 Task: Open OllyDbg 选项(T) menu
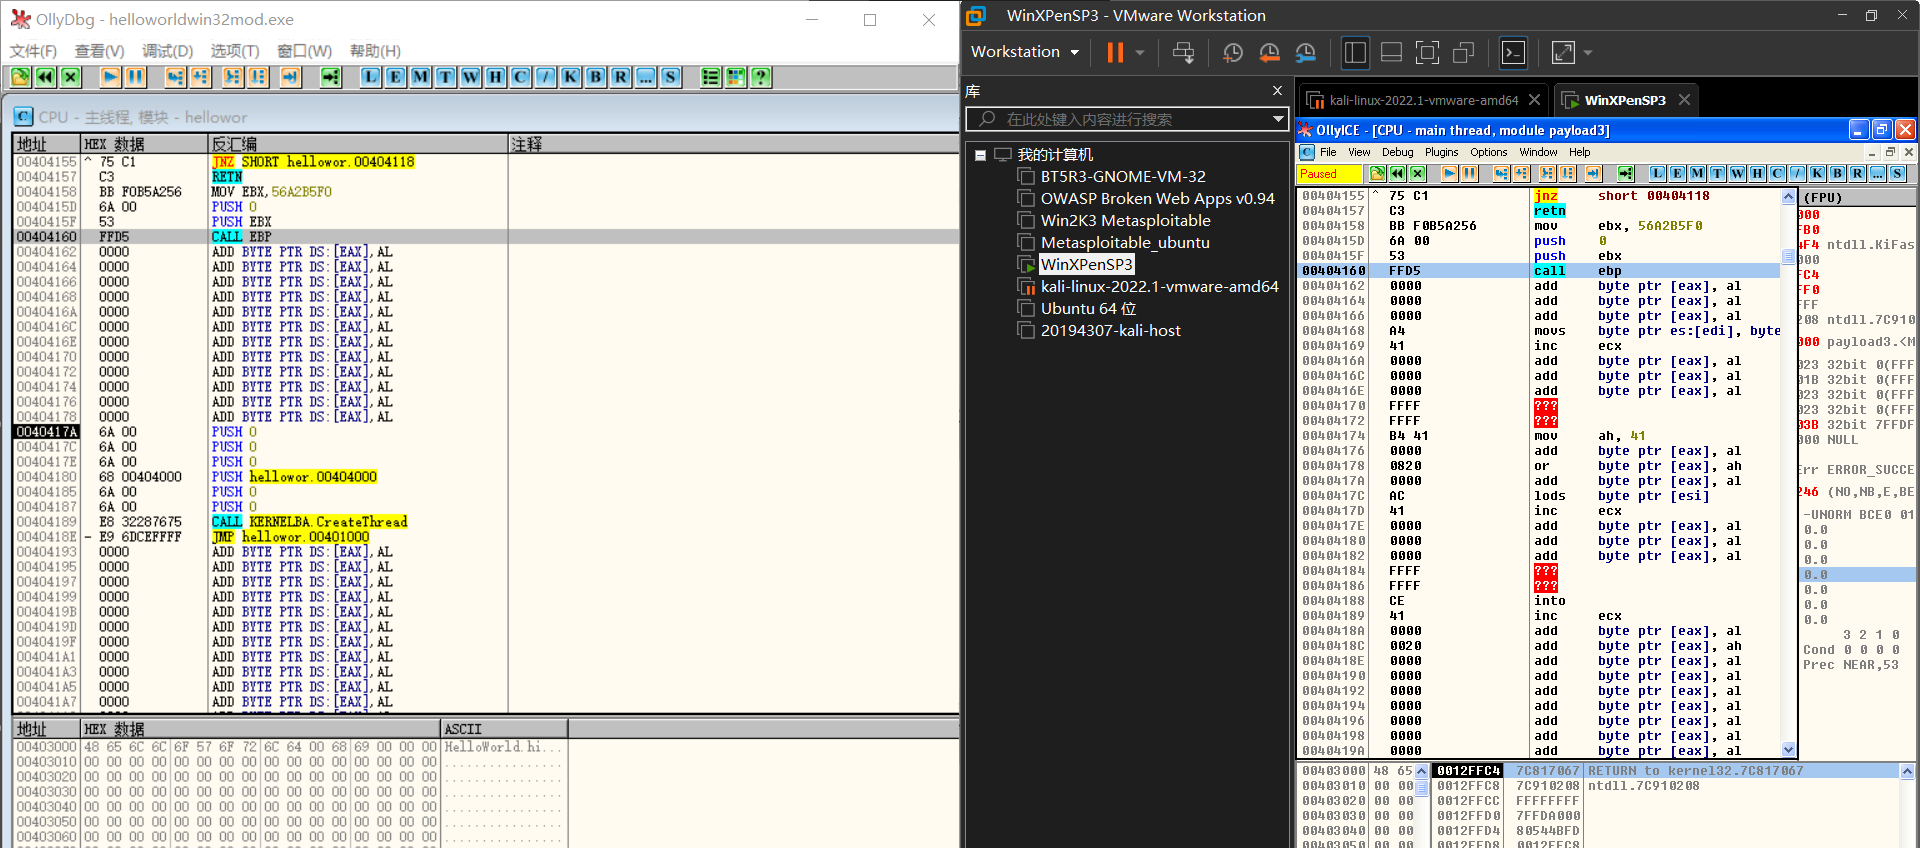235,51
